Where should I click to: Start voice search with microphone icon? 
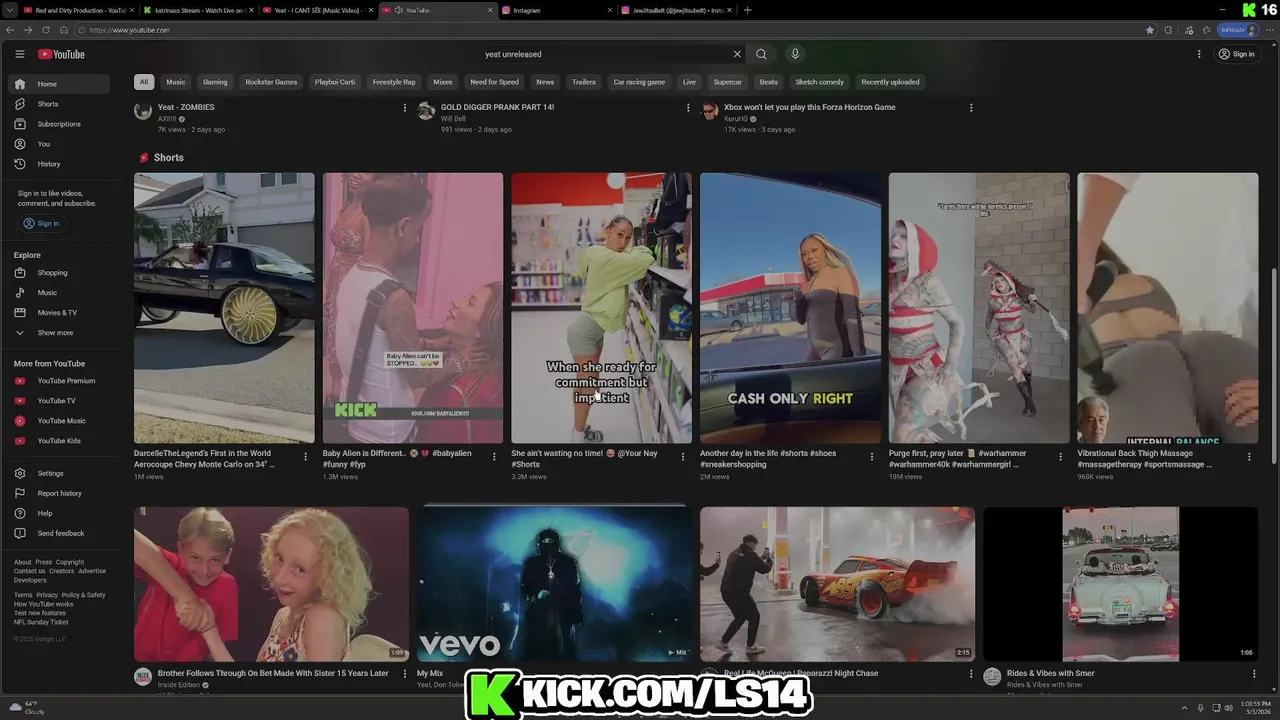(795, 54)
